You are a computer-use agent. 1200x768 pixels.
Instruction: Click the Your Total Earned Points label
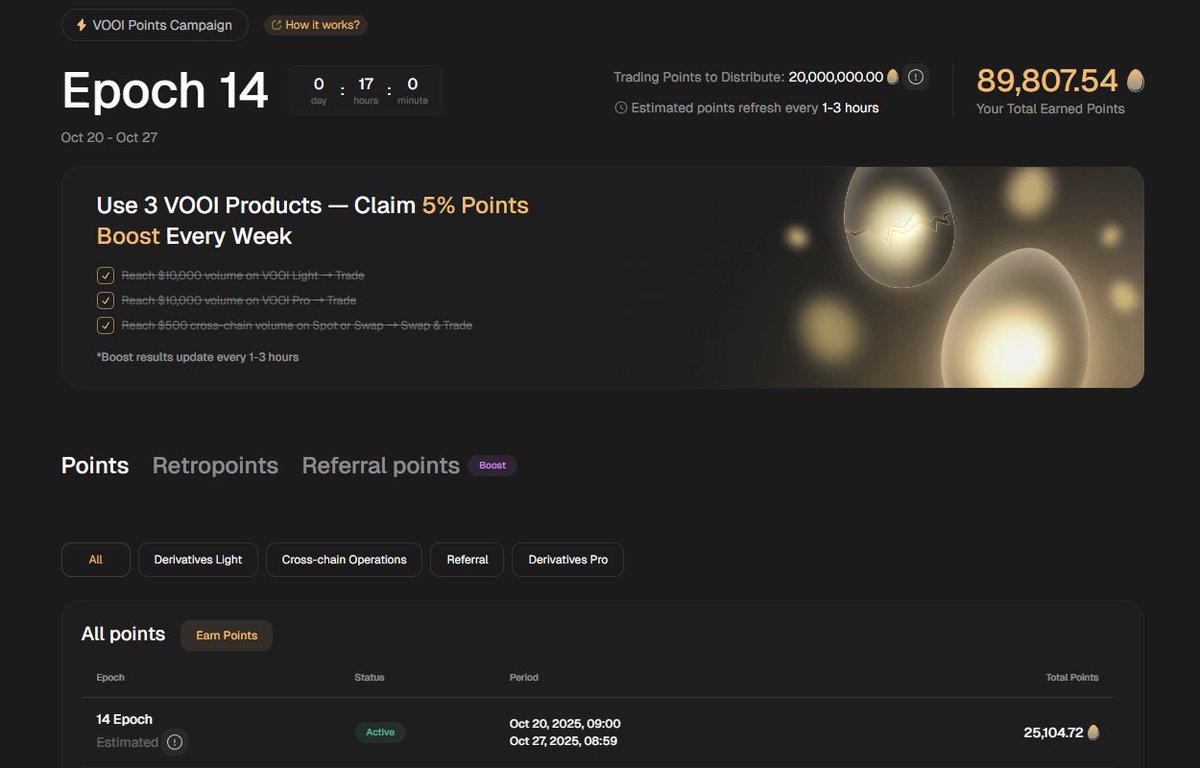click(x=1050, y=108)
